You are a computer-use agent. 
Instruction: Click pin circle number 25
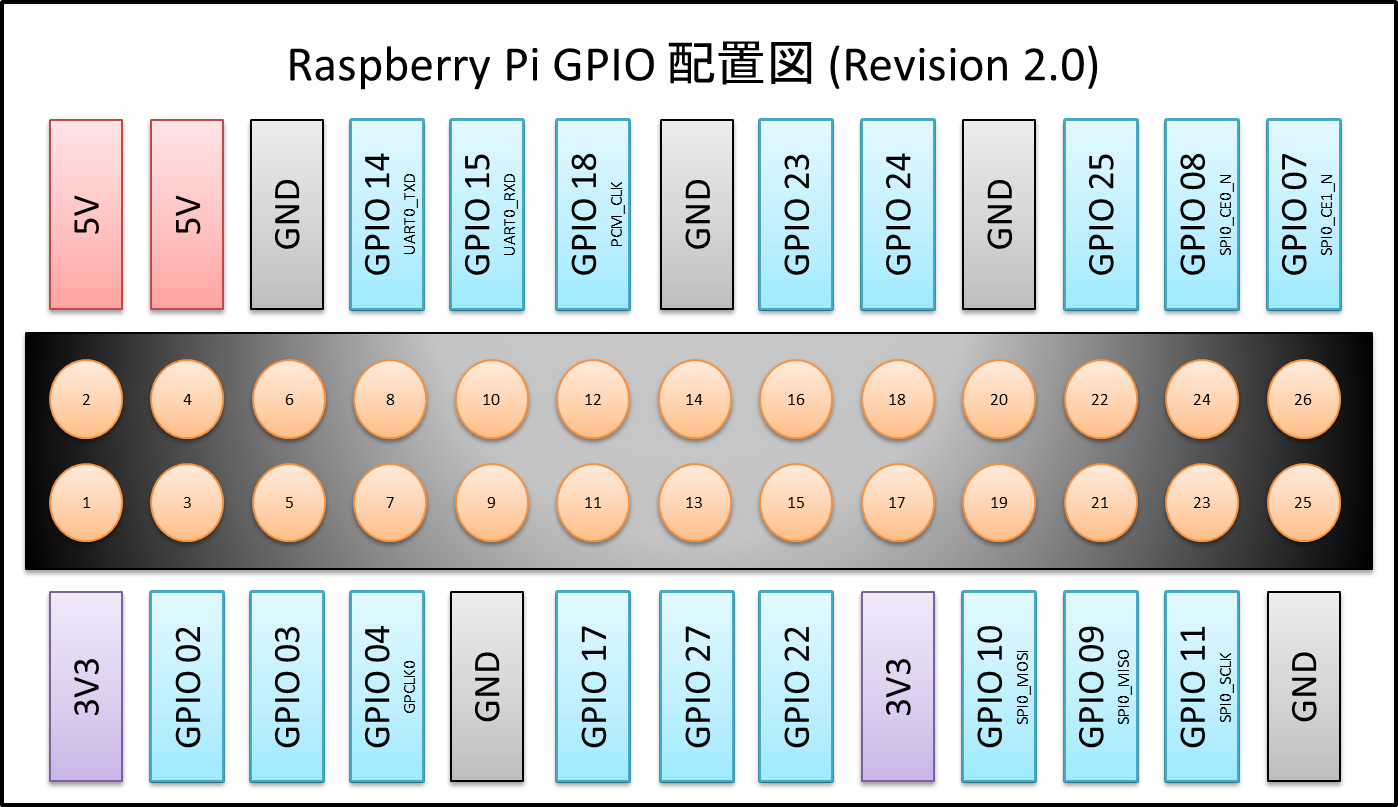[1303, 503]
